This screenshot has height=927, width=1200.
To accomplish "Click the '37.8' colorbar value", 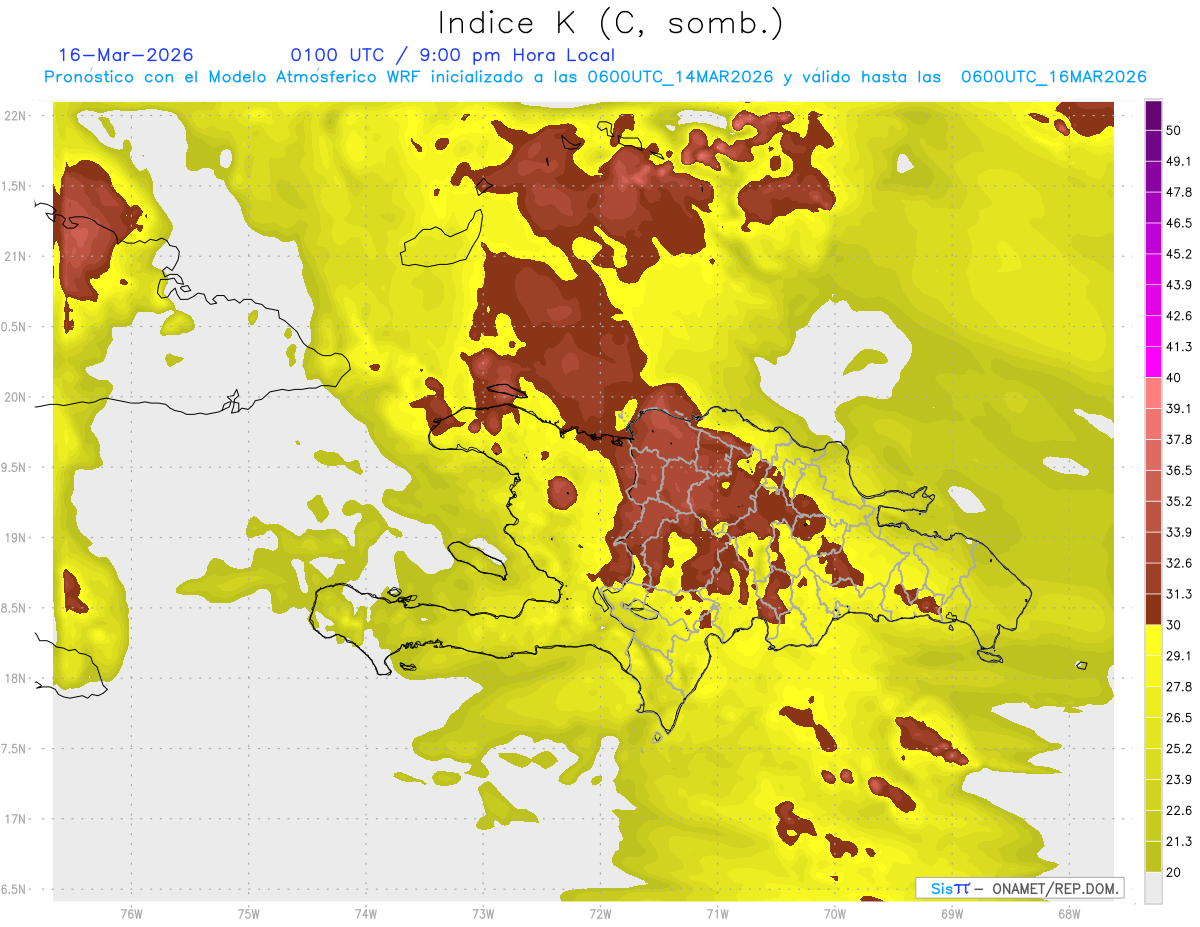I will point(1179,439).
